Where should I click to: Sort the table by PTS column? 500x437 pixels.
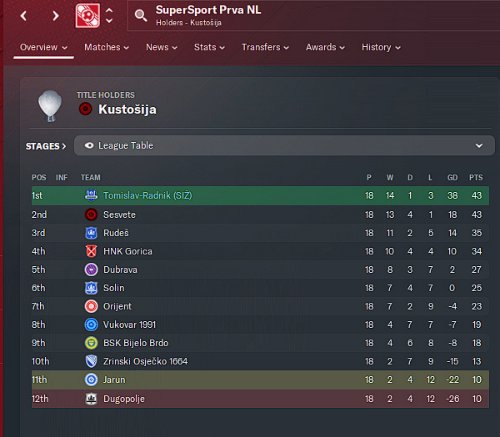coord(476,177)
